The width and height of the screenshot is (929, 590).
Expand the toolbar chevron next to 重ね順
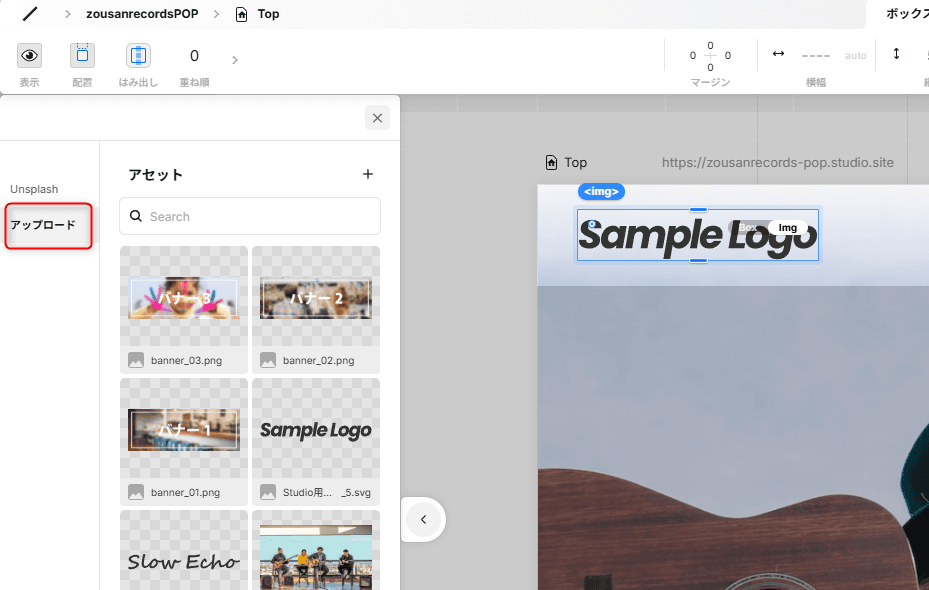pos(235,60)
